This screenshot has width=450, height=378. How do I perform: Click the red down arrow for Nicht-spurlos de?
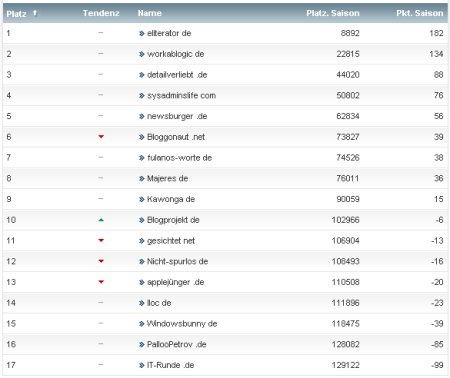[101, 261]
